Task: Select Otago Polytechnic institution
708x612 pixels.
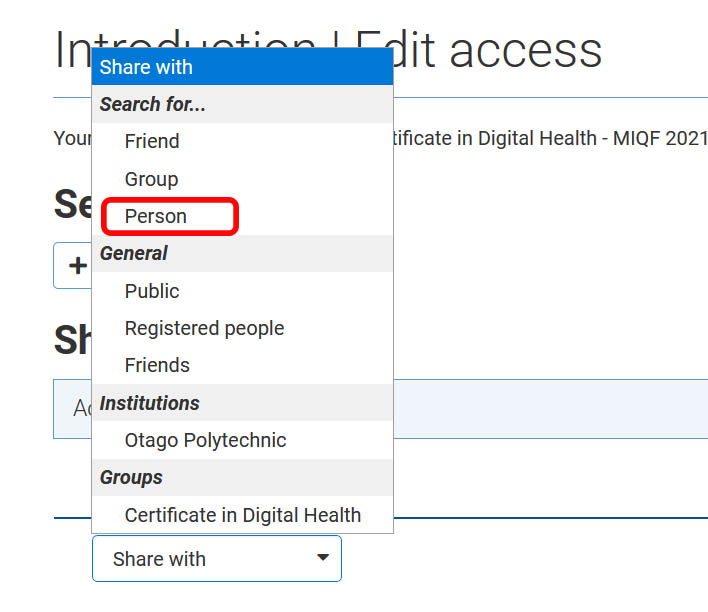Action: pos(205,440)
